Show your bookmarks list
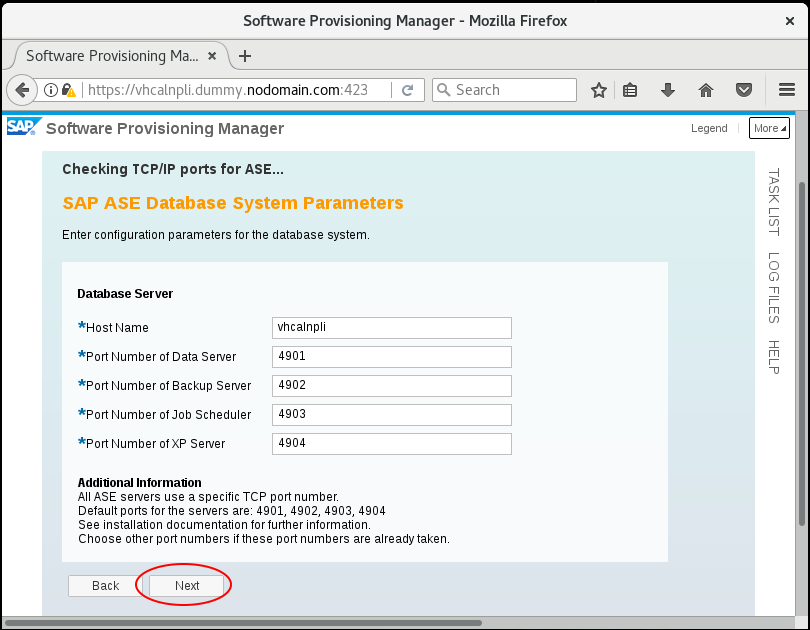The width and height of the screenshot is (810, 630). [630, 90]
